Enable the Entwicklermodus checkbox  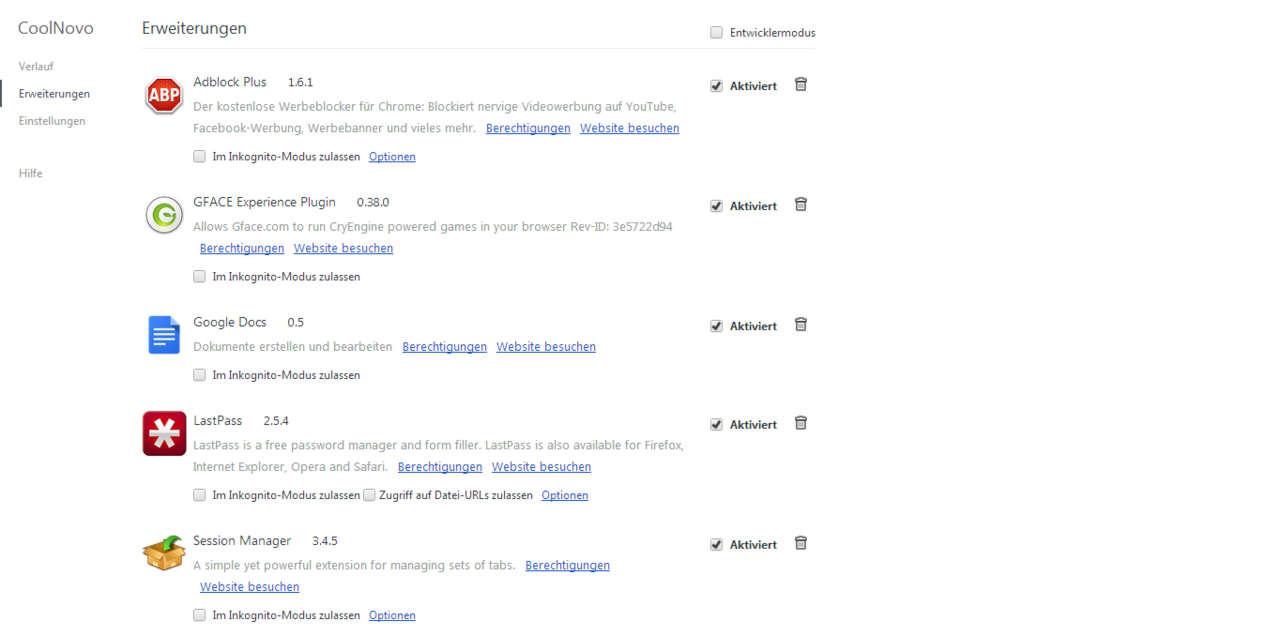717,33
